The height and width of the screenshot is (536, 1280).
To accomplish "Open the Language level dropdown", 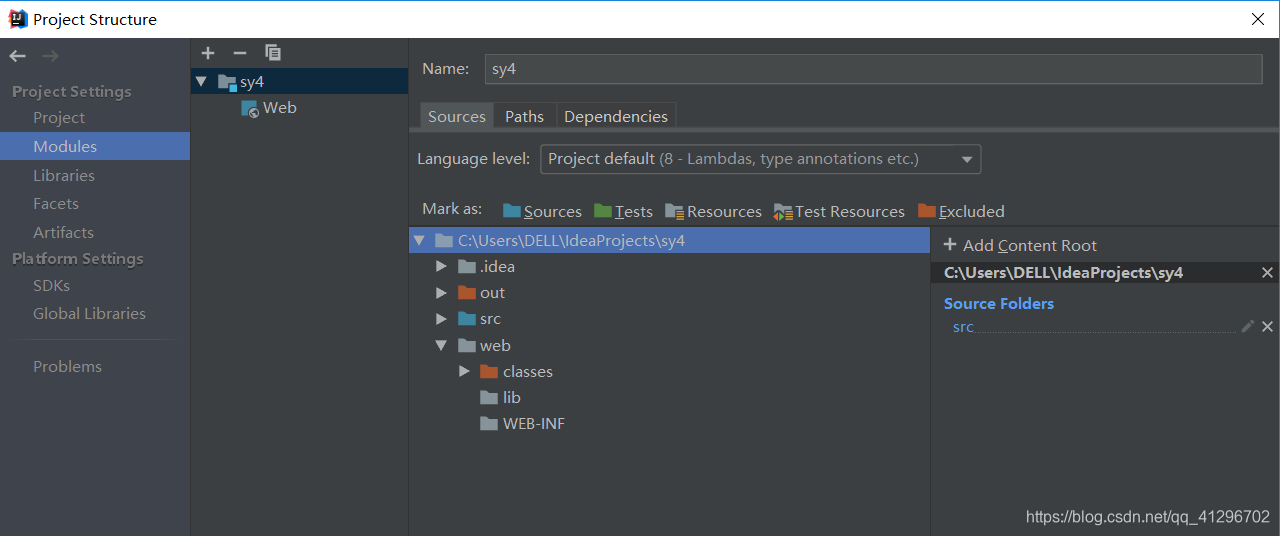I will (760, 159).
